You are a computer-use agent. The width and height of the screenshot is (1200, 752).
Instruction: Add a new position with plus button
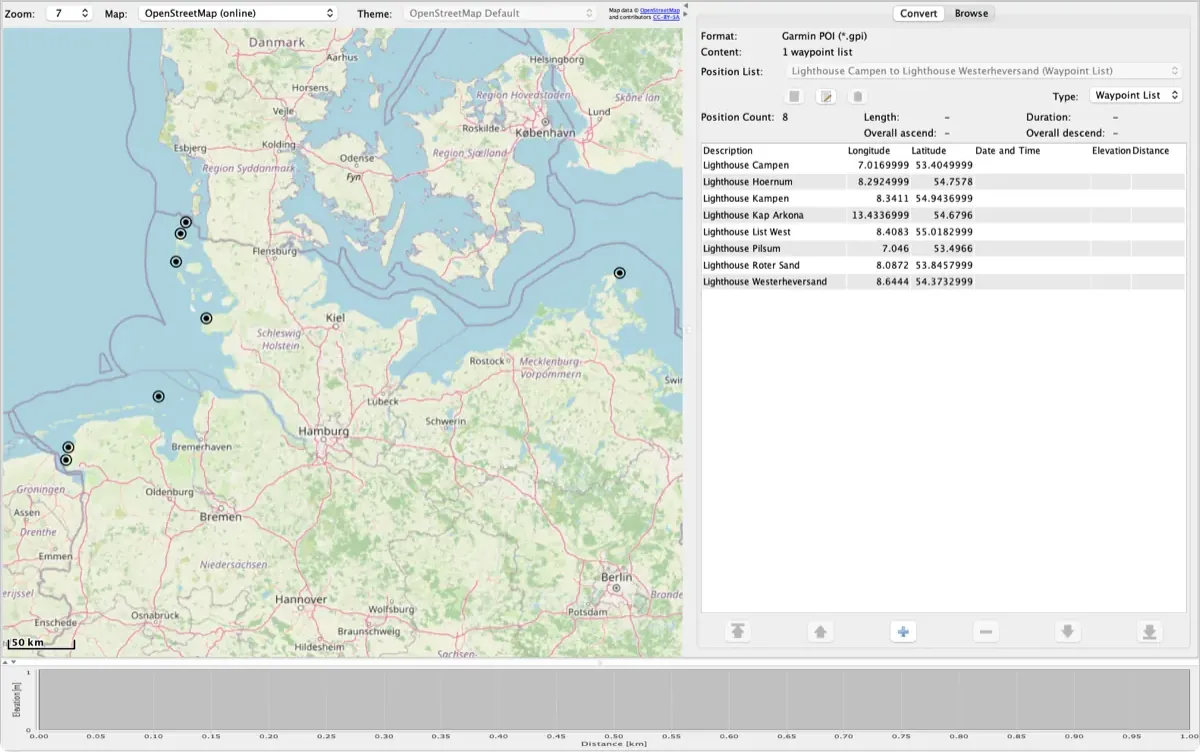[903, 632]
